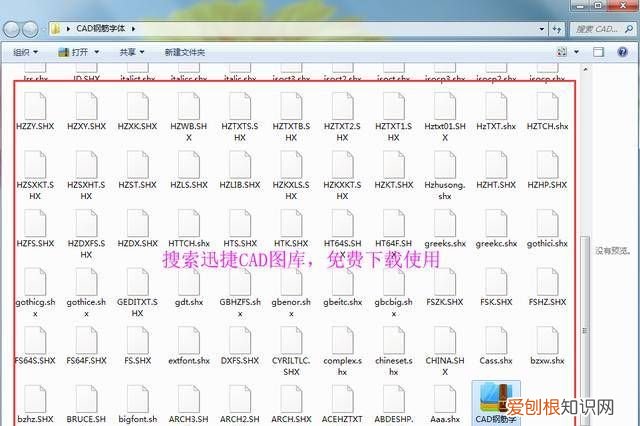Select the HZXY.SHX file icon

point(87,106)
